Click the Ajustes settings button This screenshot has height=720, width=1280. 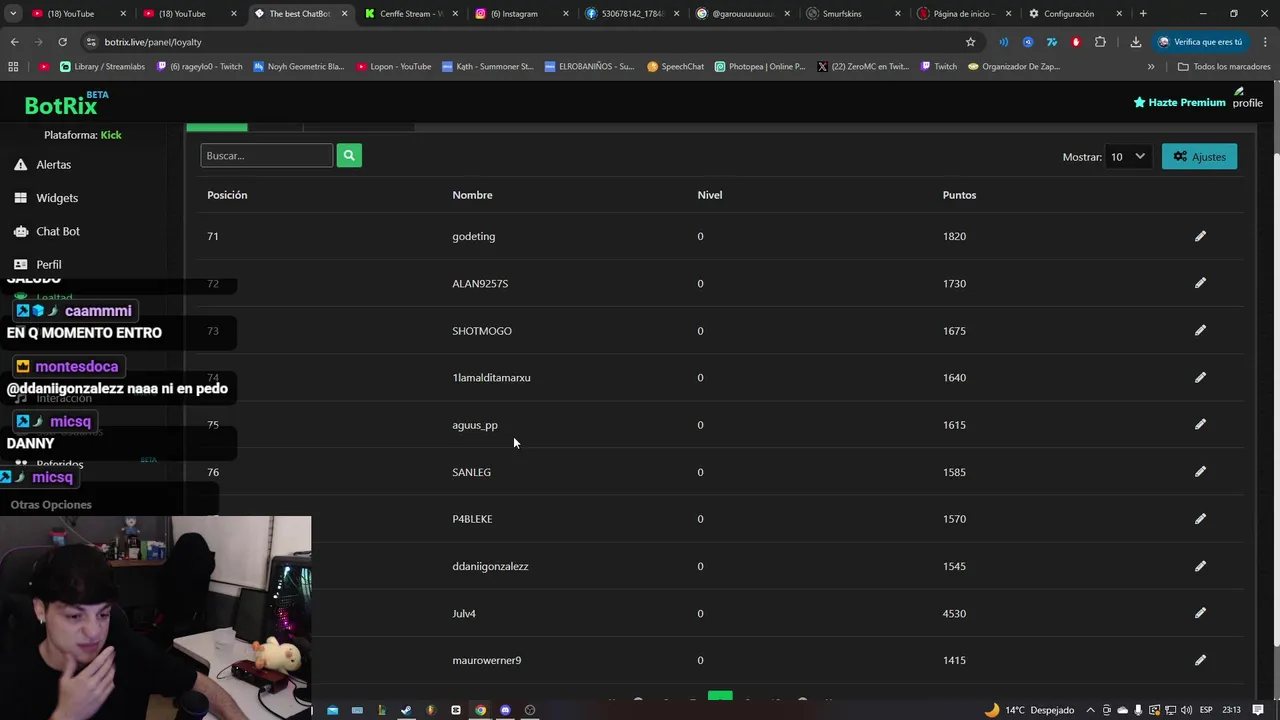click(x=1199, y=157)
